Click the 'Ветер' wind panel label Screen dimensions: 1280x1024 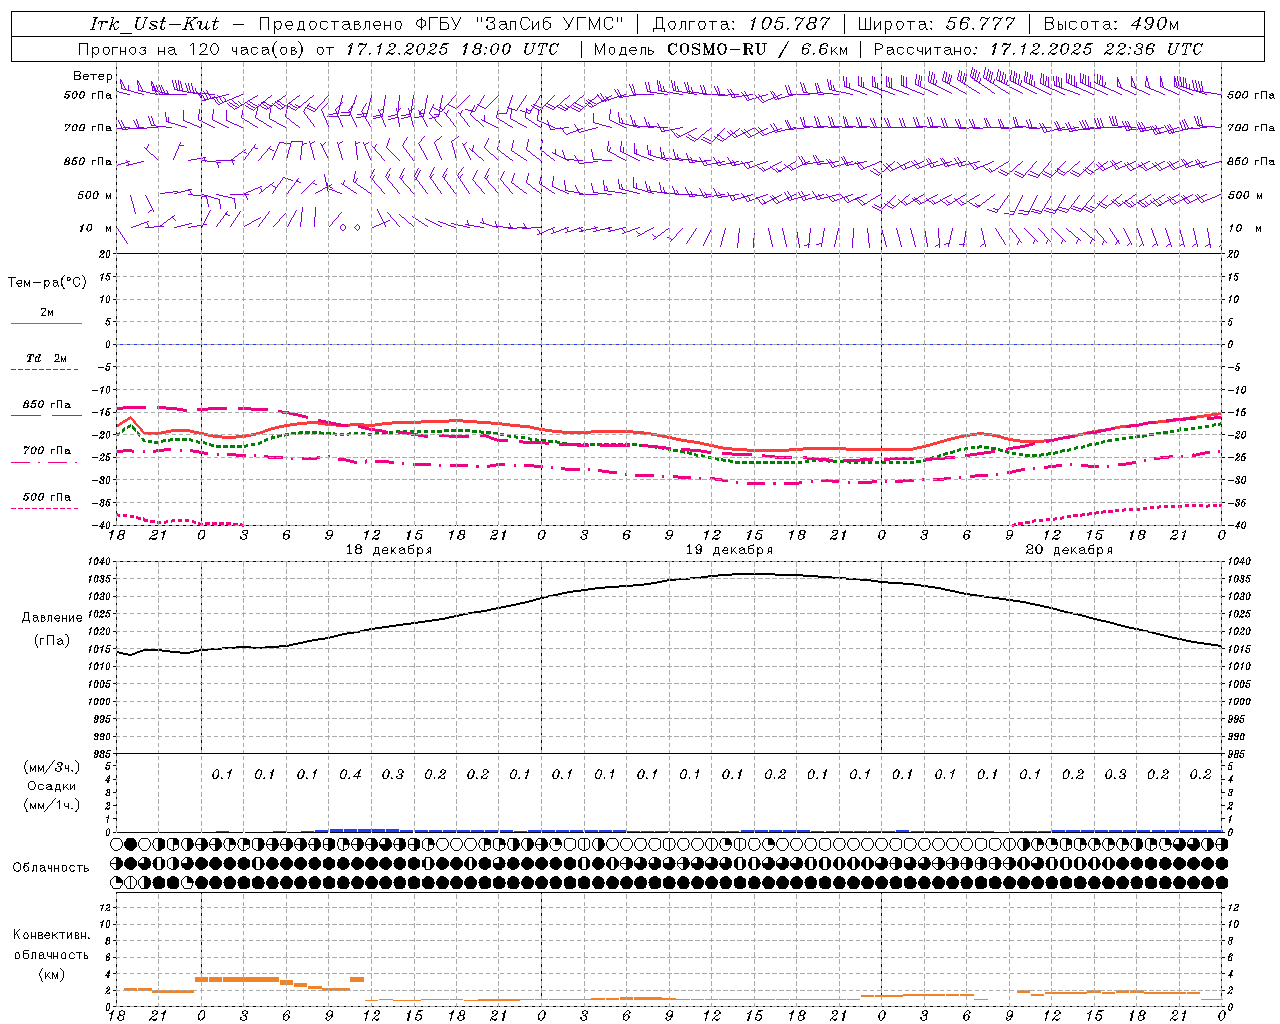pyautogui.click(x=92, y=76)
